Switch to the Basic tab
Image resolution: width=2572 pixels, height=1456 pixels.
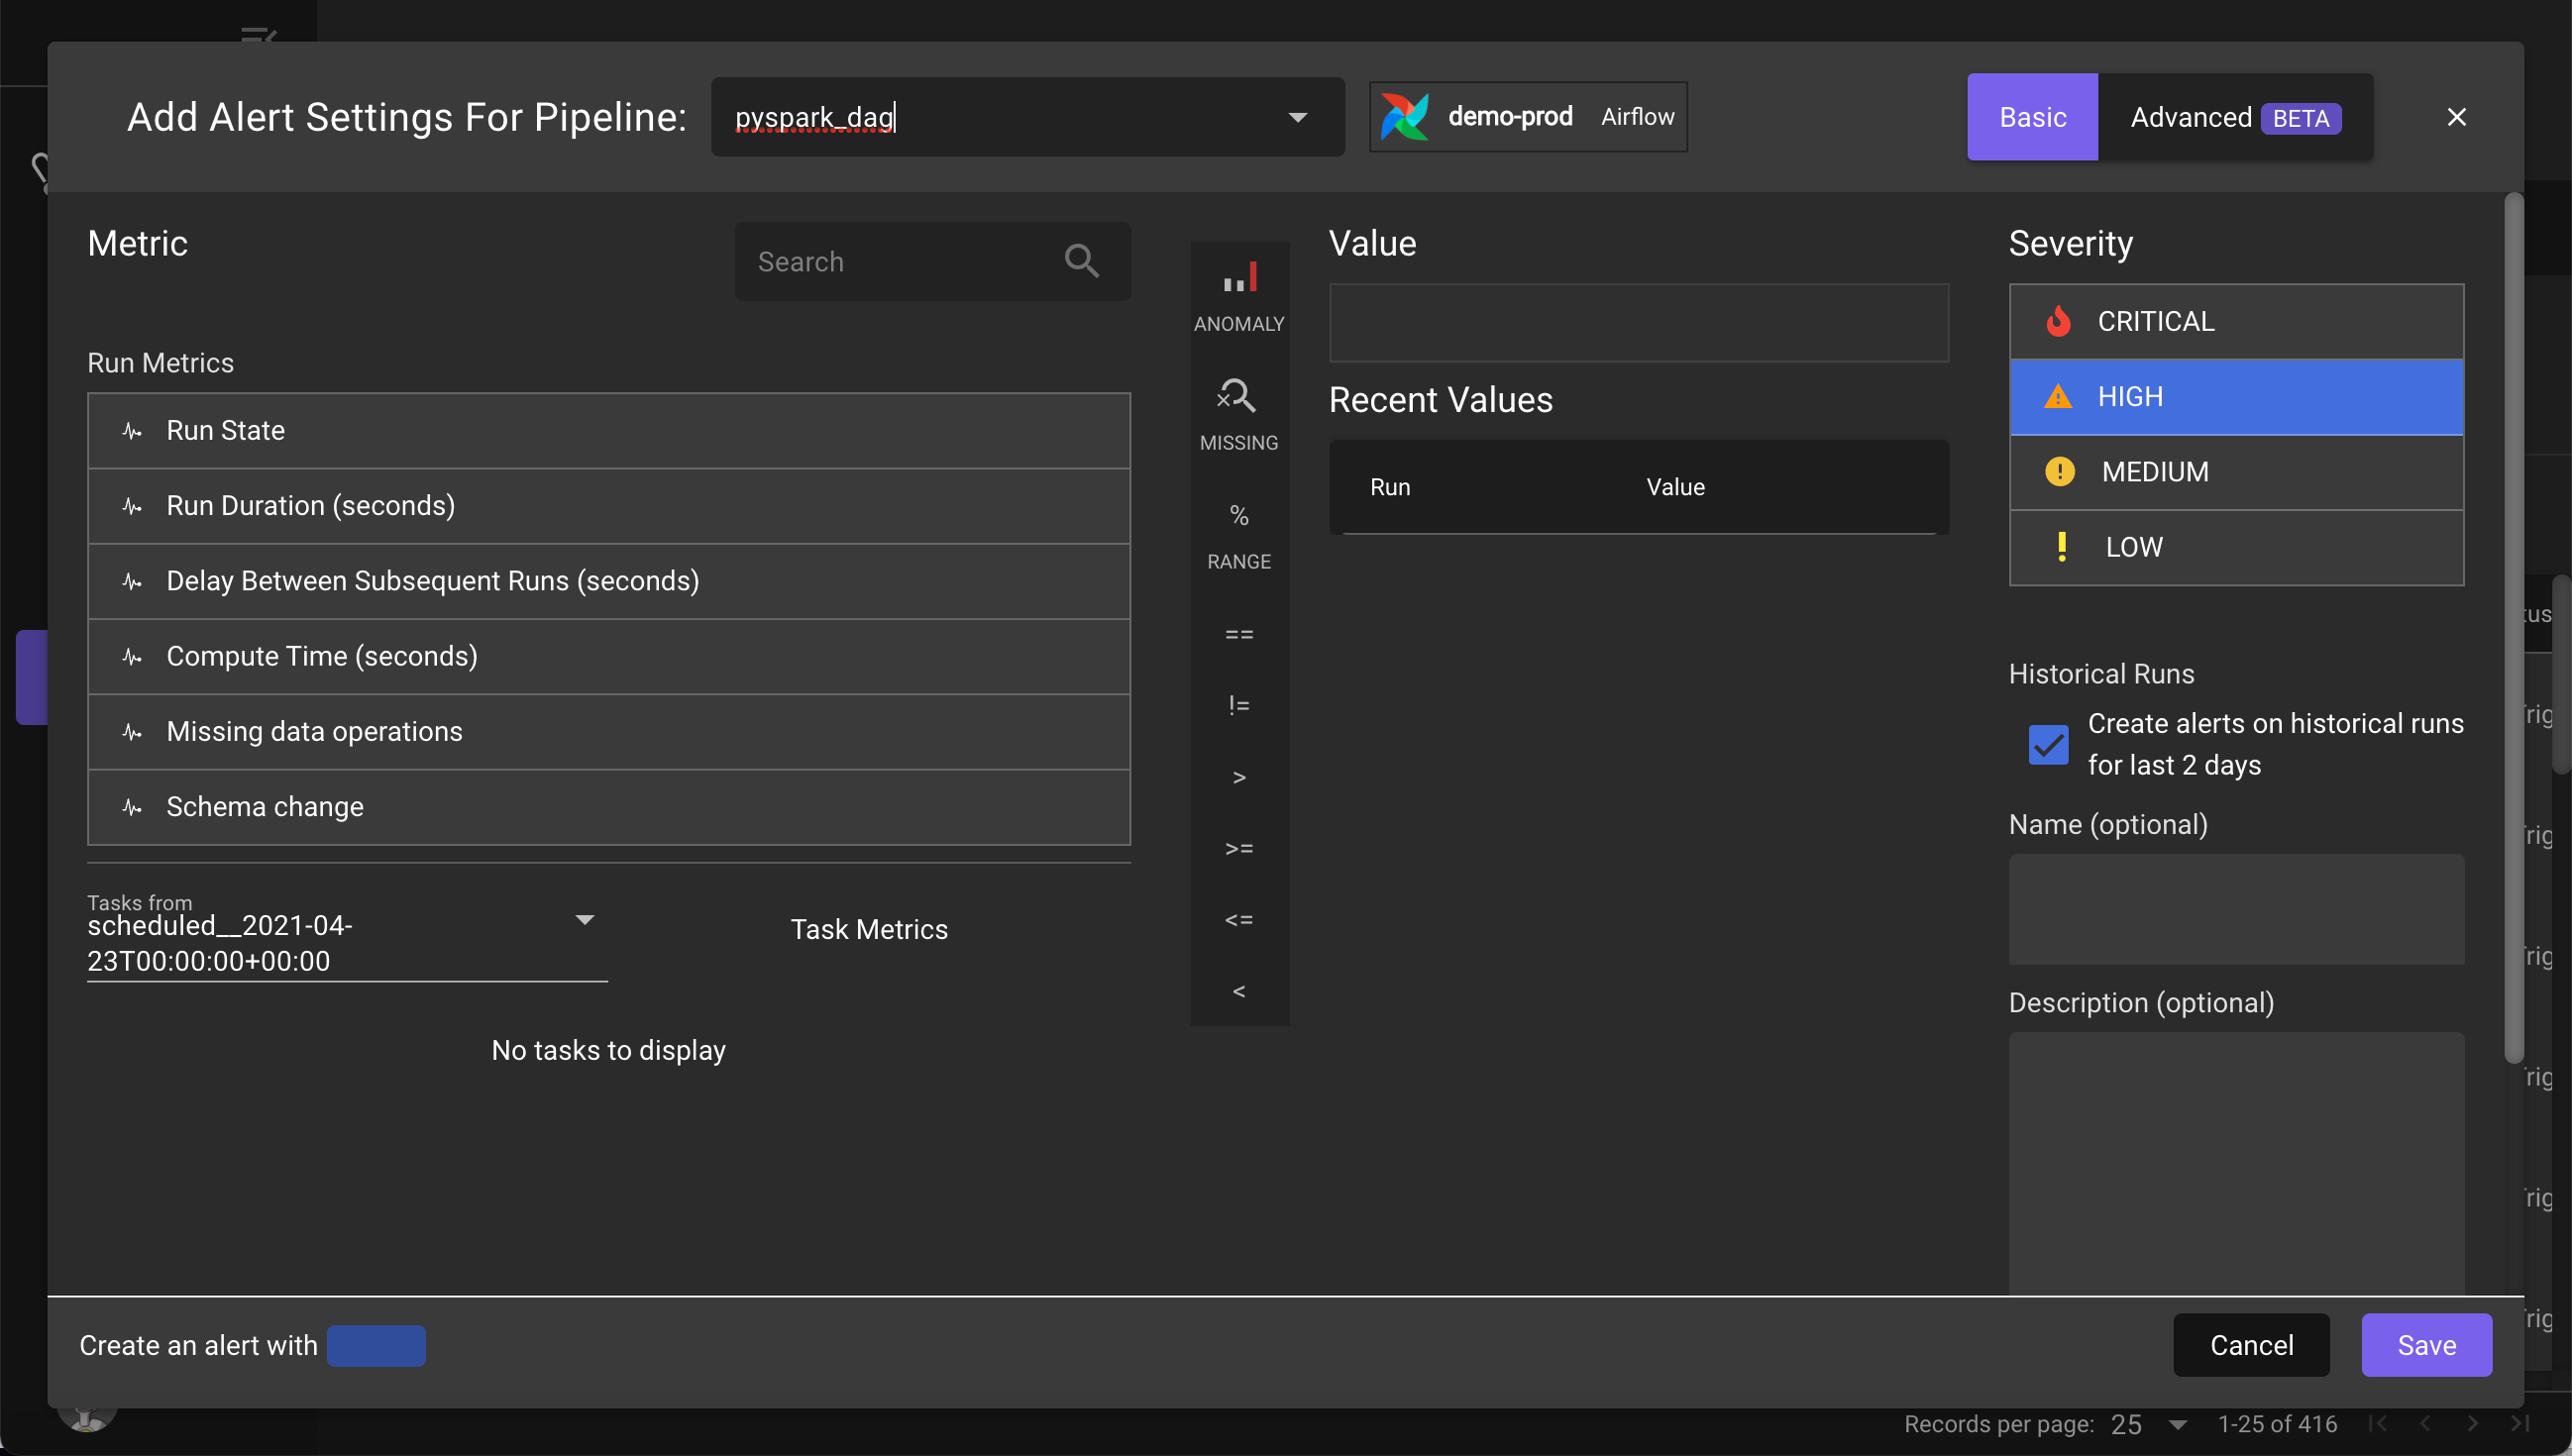pyautogui.click(x=2031, y=117)
